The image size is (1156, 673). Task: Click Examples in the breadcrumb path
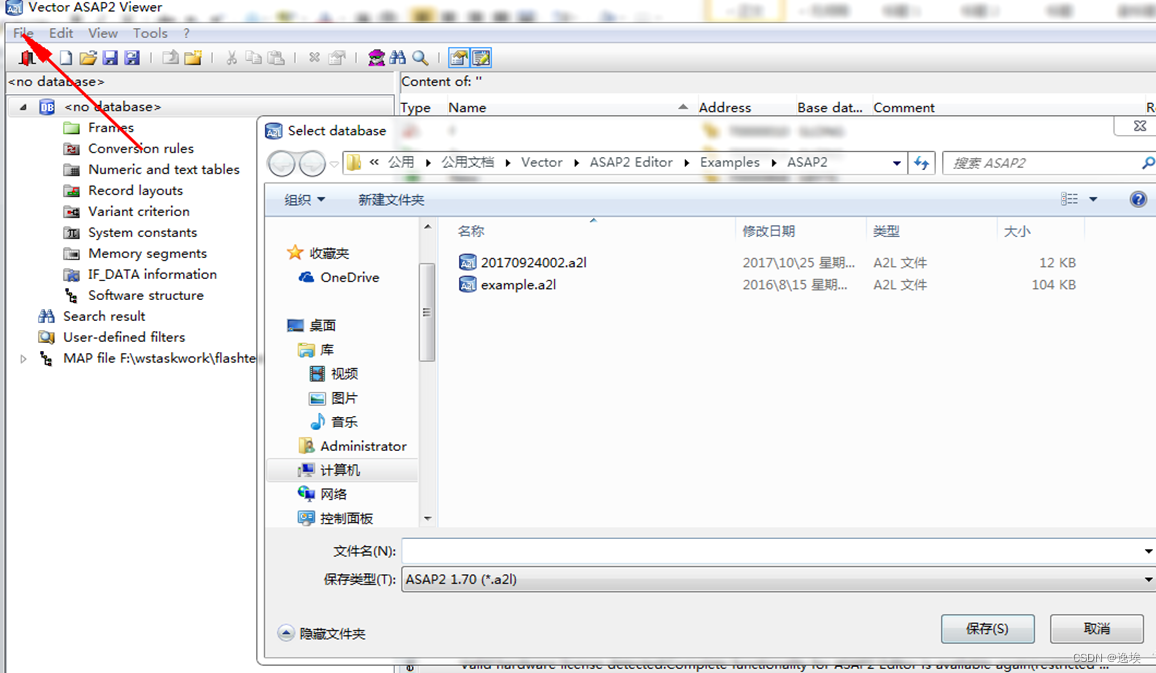tap(729, 162)
